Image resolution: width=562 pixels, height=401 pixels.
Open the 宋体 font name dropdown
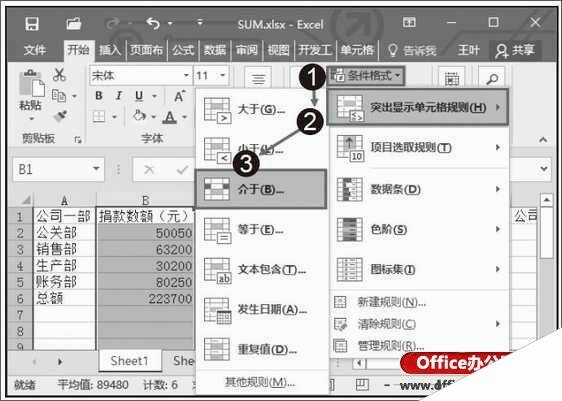[186, 75]
